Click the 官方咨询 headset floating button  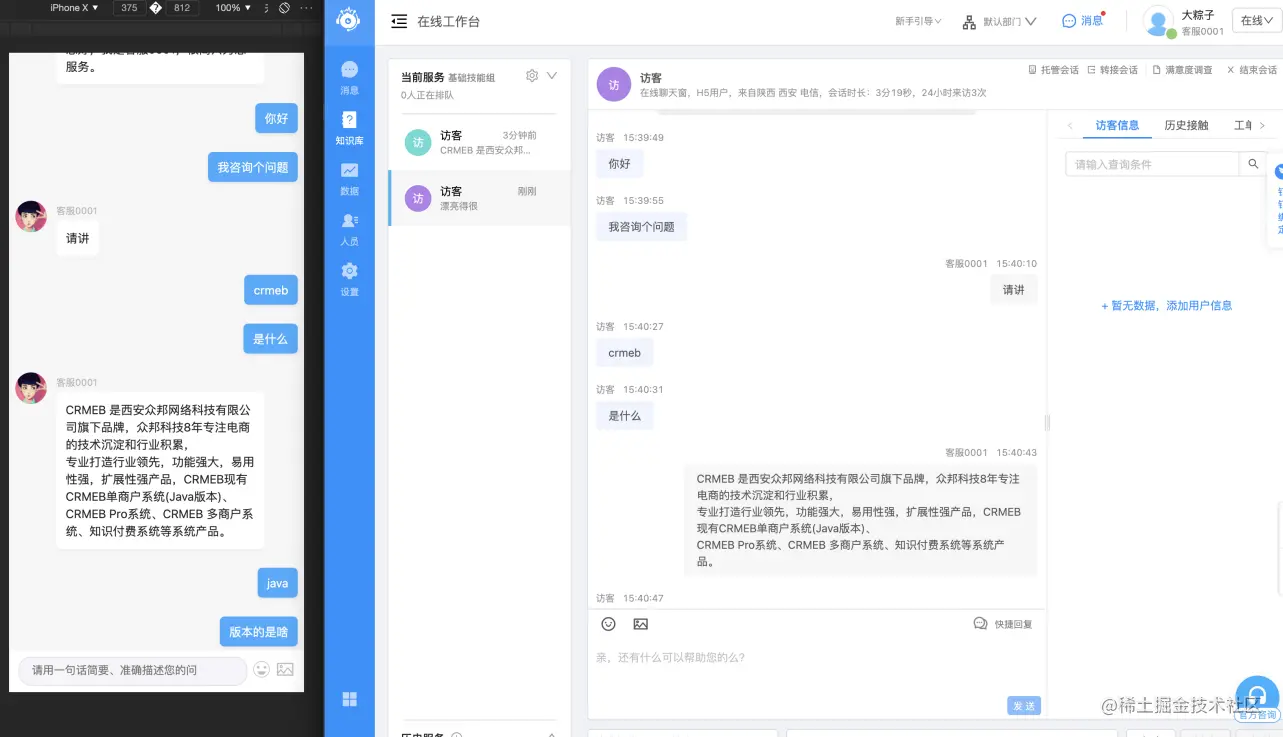pyautogui.click(x=1257, y=699)
